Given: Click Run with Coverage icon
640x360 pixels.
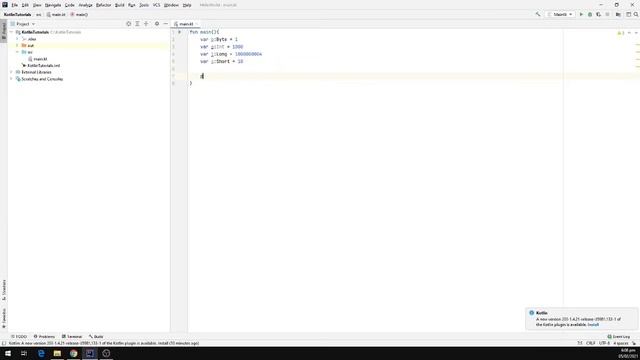Looking at the screenshot, I should pyautogui.click(x=598, y=14).
